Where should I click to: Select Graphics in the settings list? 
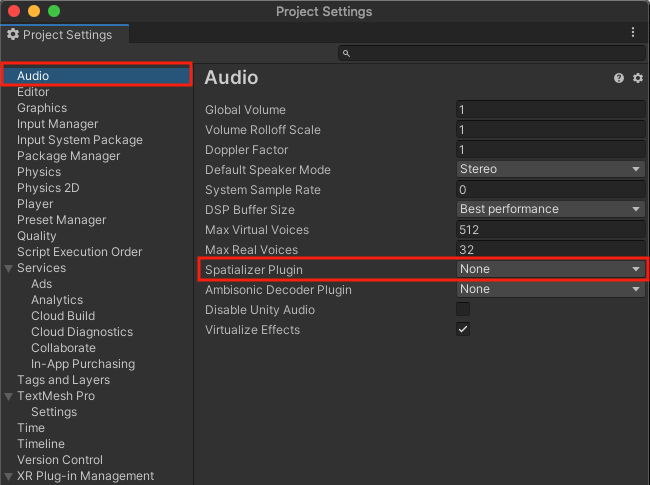pos(42,108)
